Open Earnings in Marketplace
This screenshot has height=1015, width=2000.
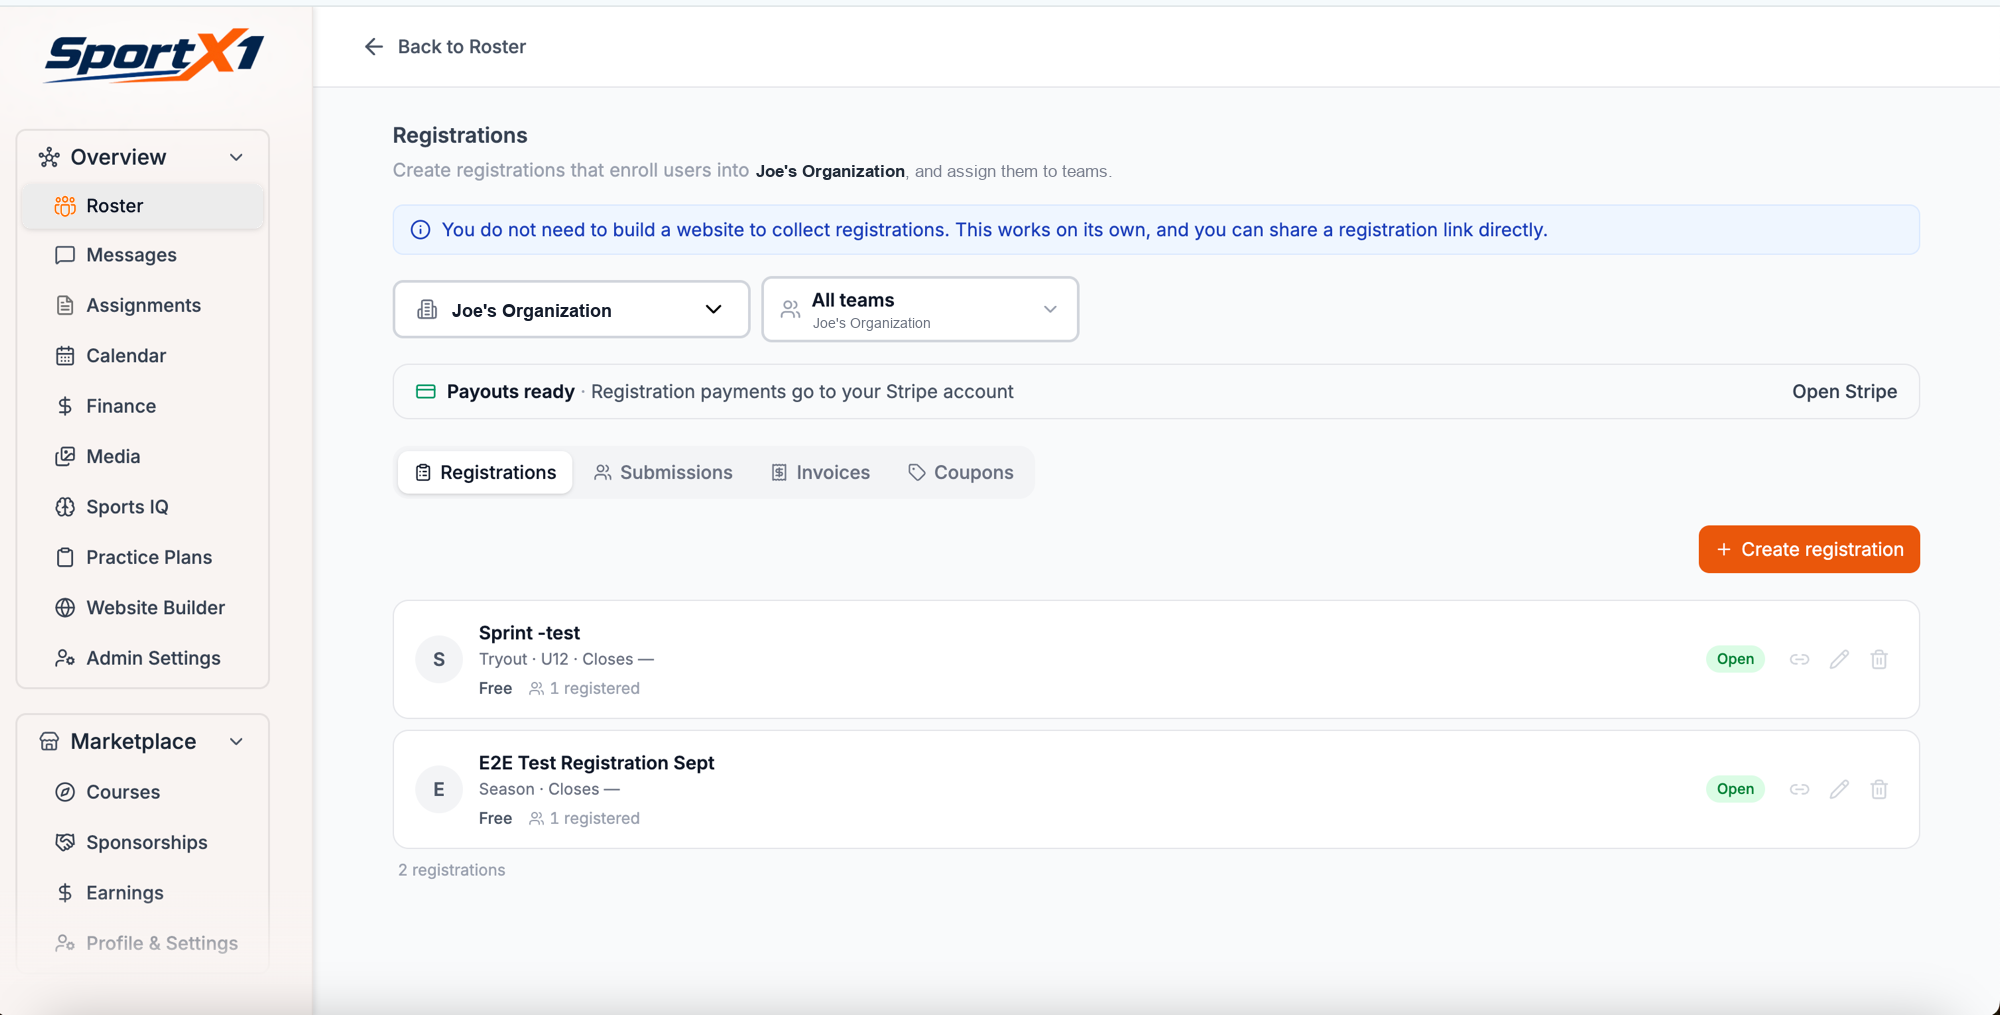[143, 893]
